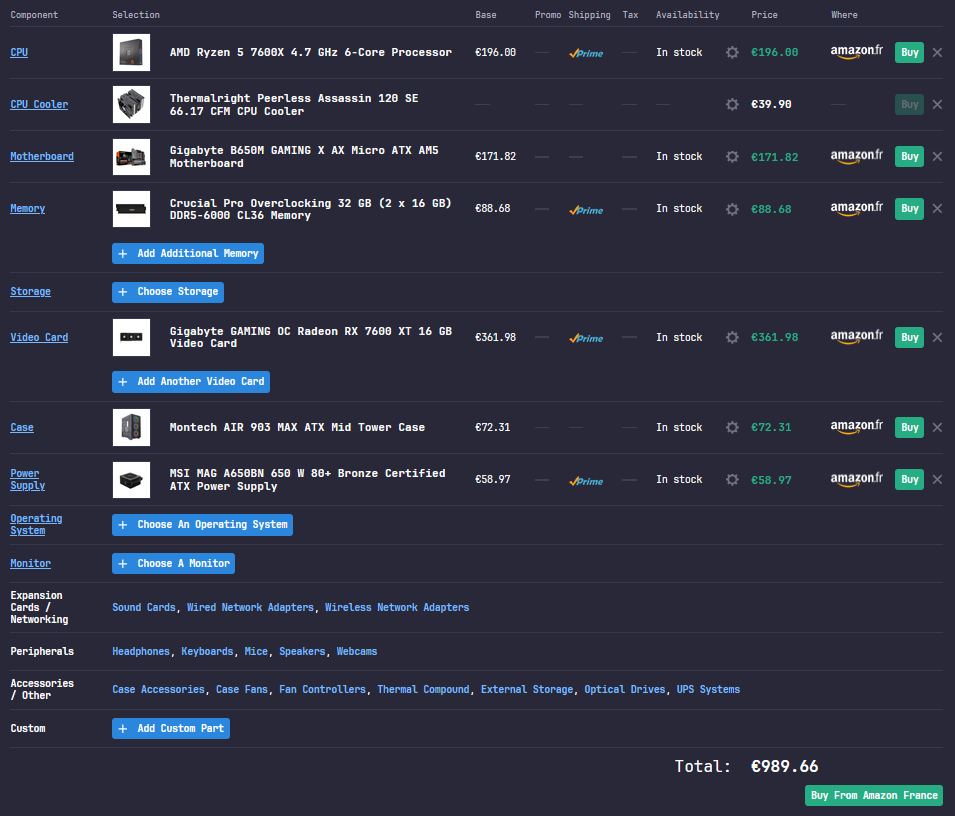Click the Amazon.fr logo in the Motherboard row

856,157
